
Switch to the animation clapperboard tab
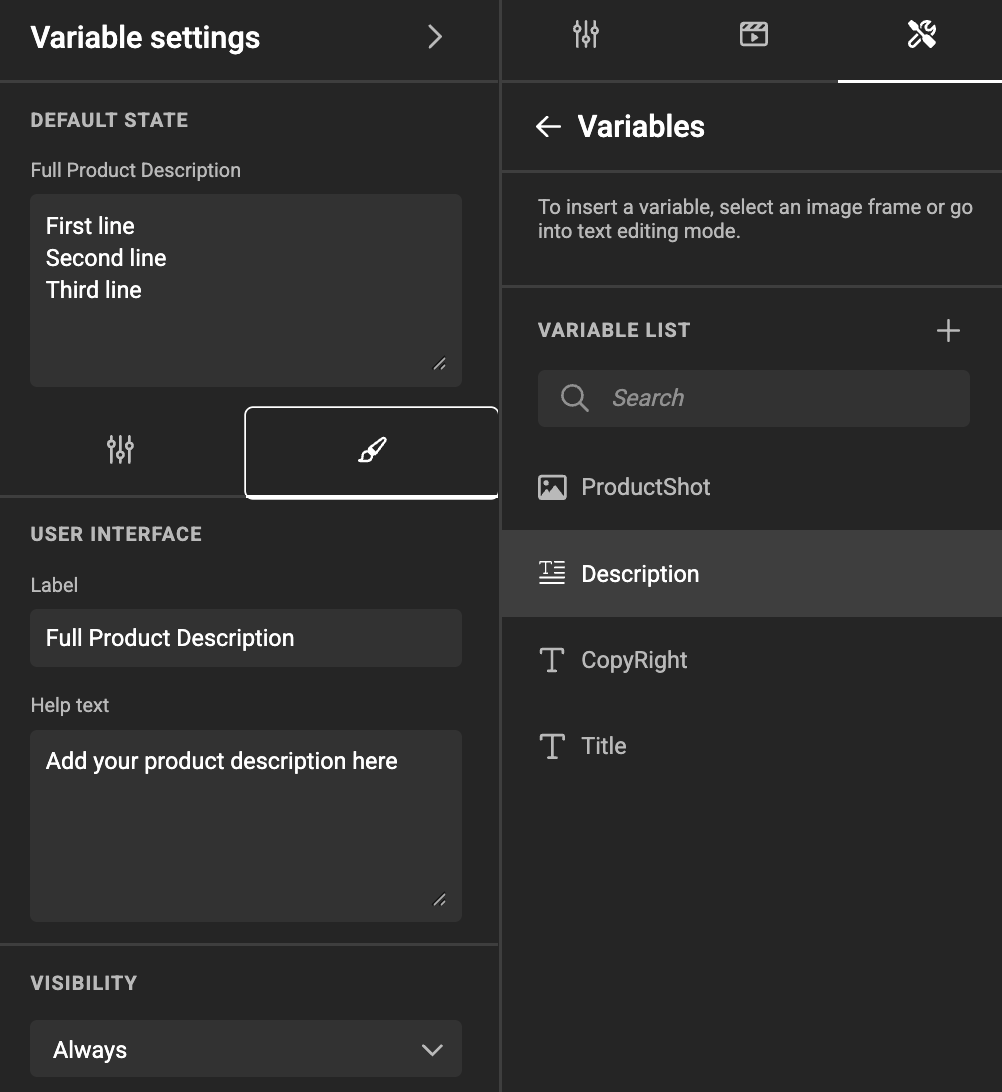753,35
